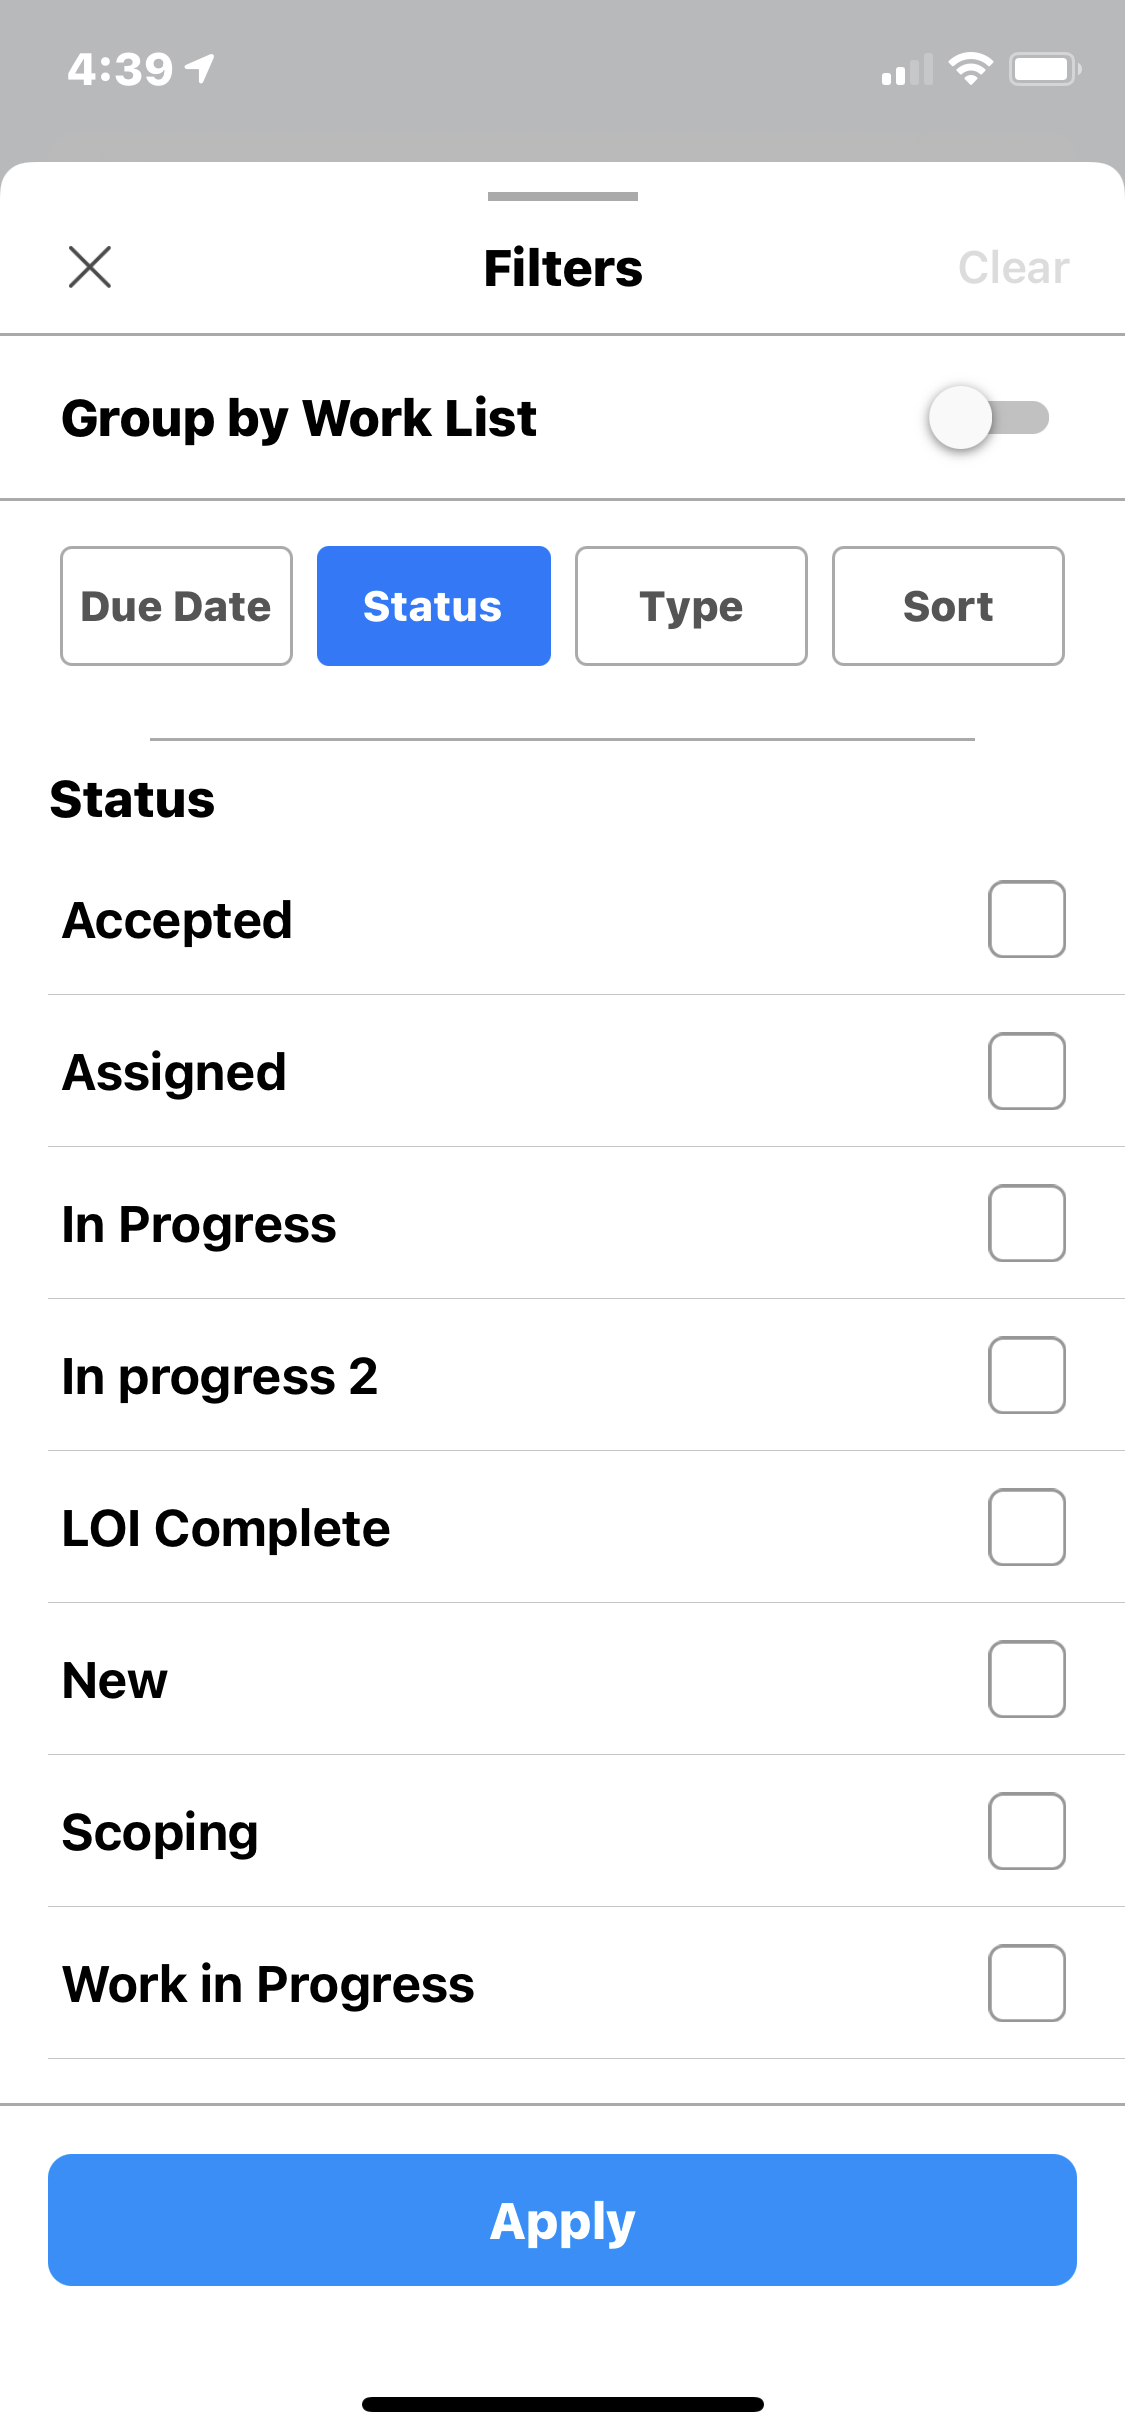Screen dimensions: 1125x2436
Task: Mark the New status checkbox
Action: click(x=1026, y=1679)
